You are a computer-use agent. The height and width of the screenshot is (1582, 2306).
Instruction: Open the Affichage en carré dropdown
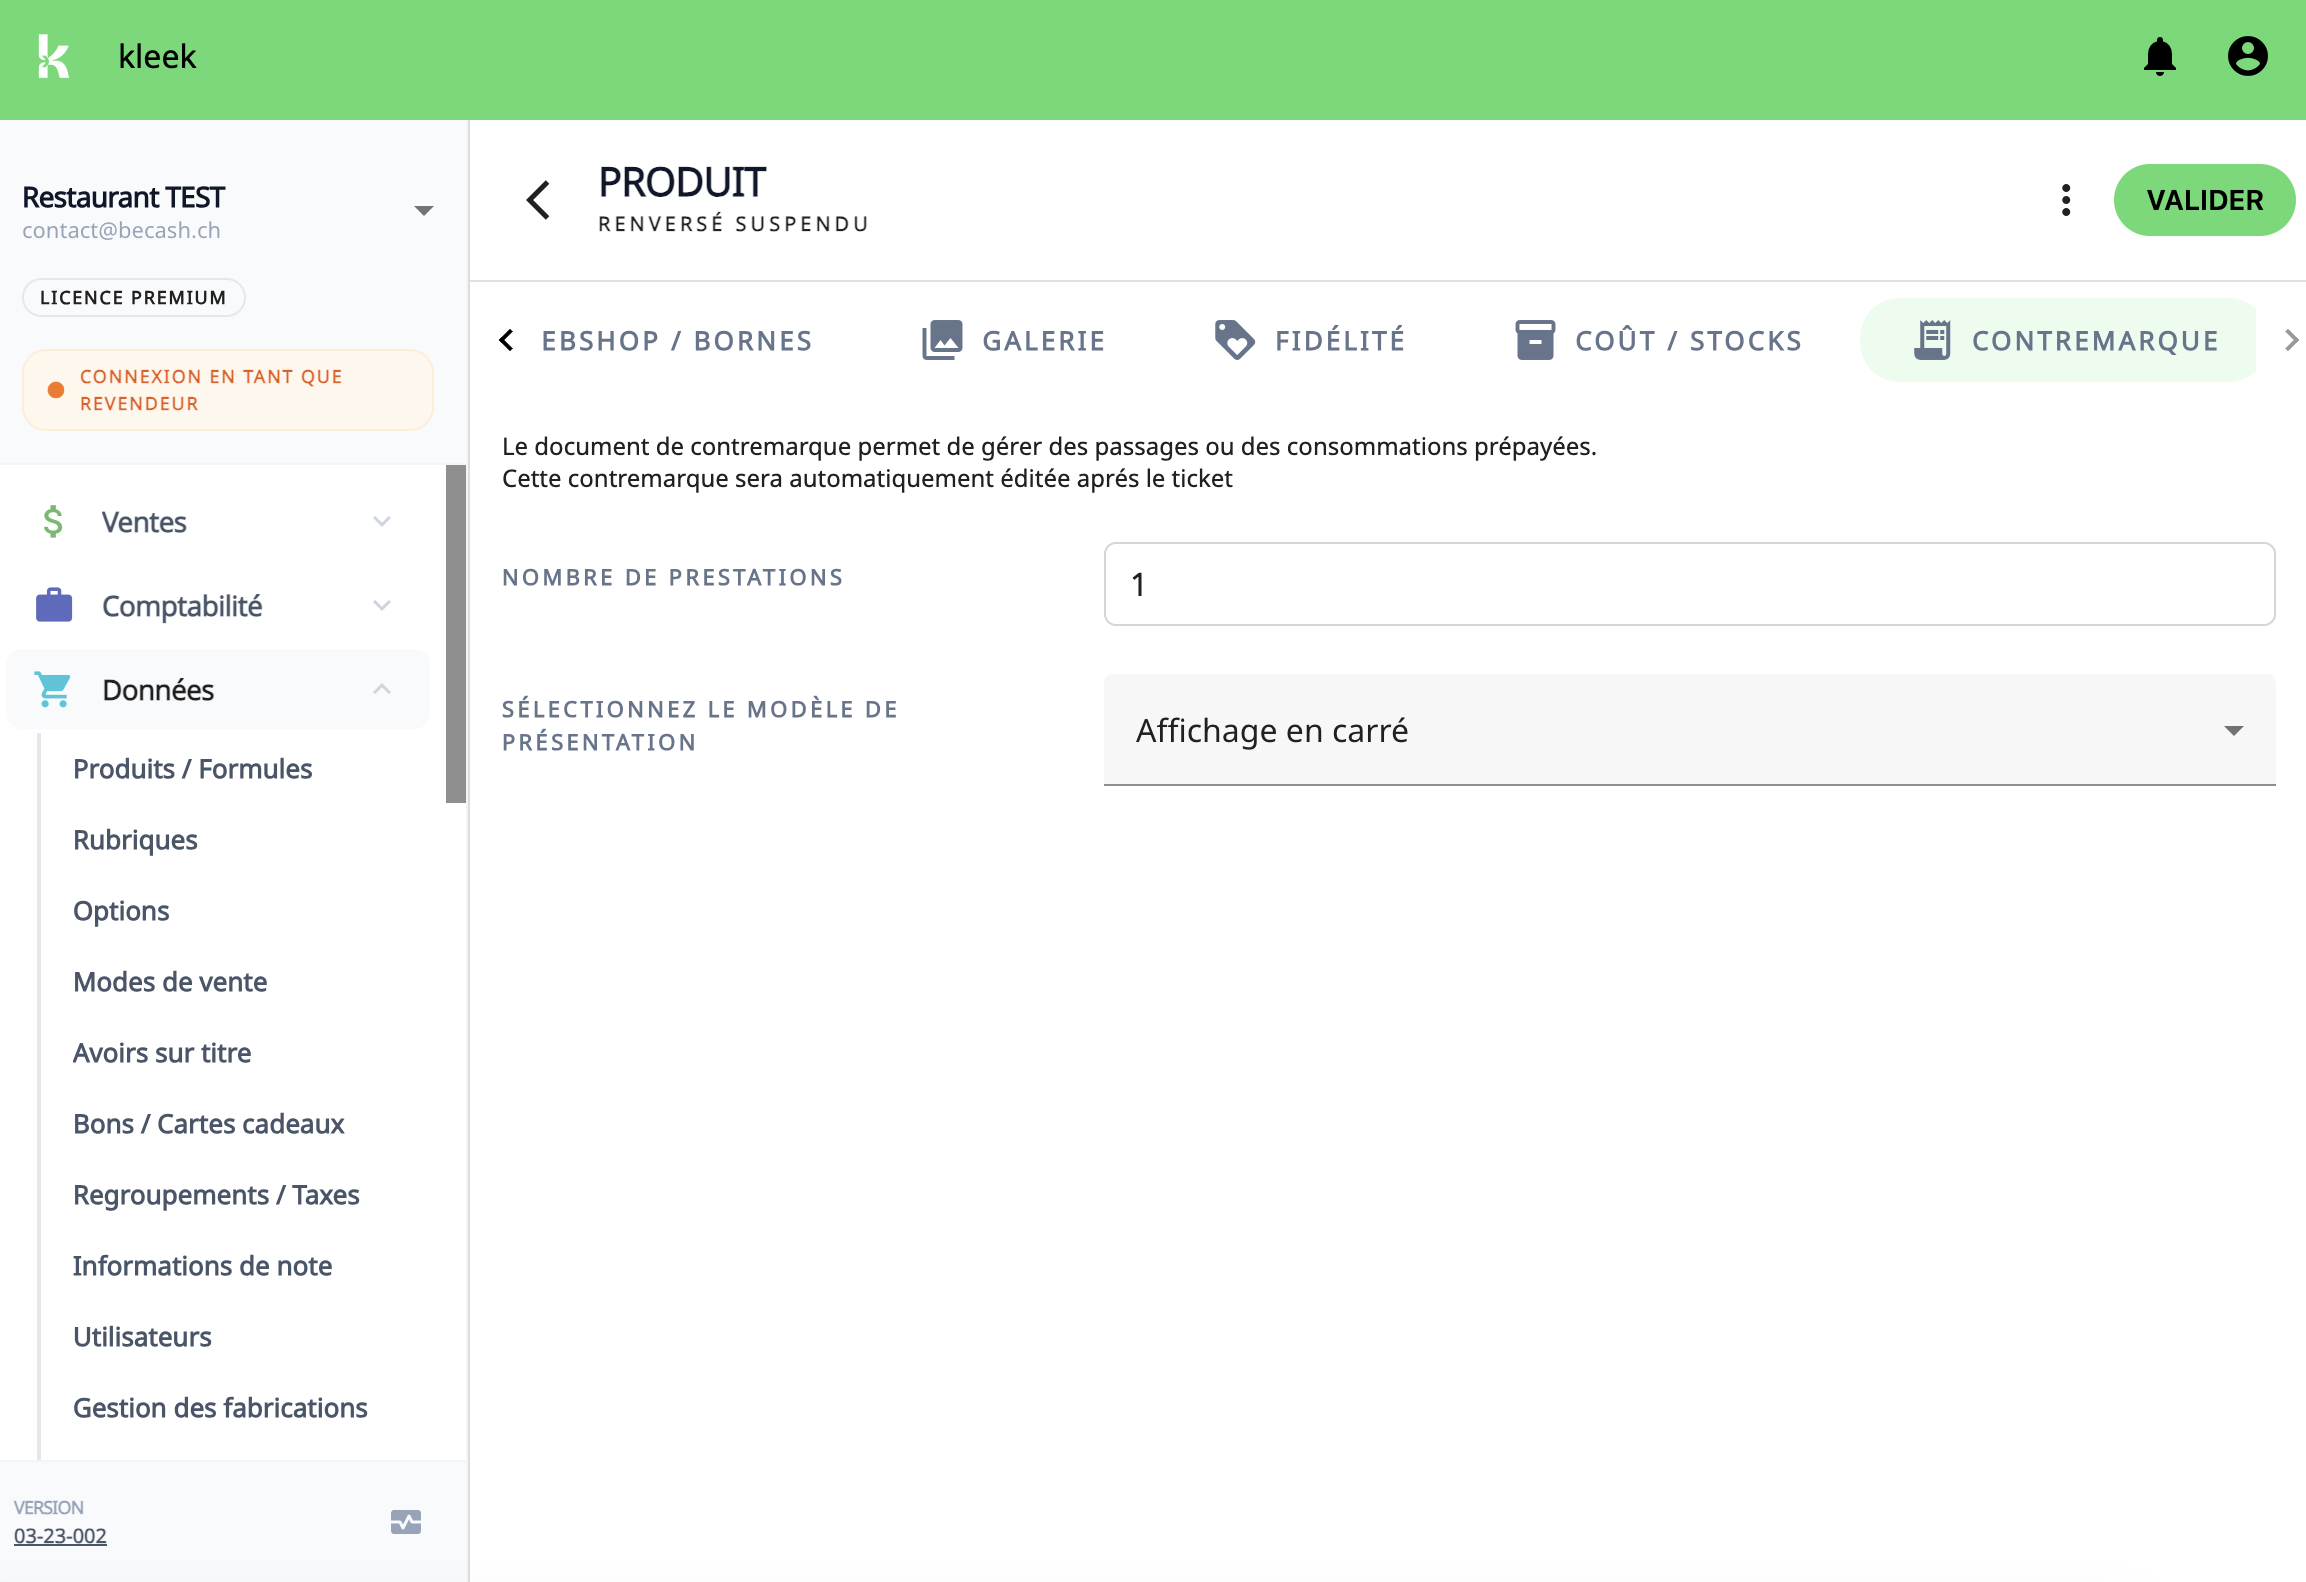click(x=1688, y=730)
